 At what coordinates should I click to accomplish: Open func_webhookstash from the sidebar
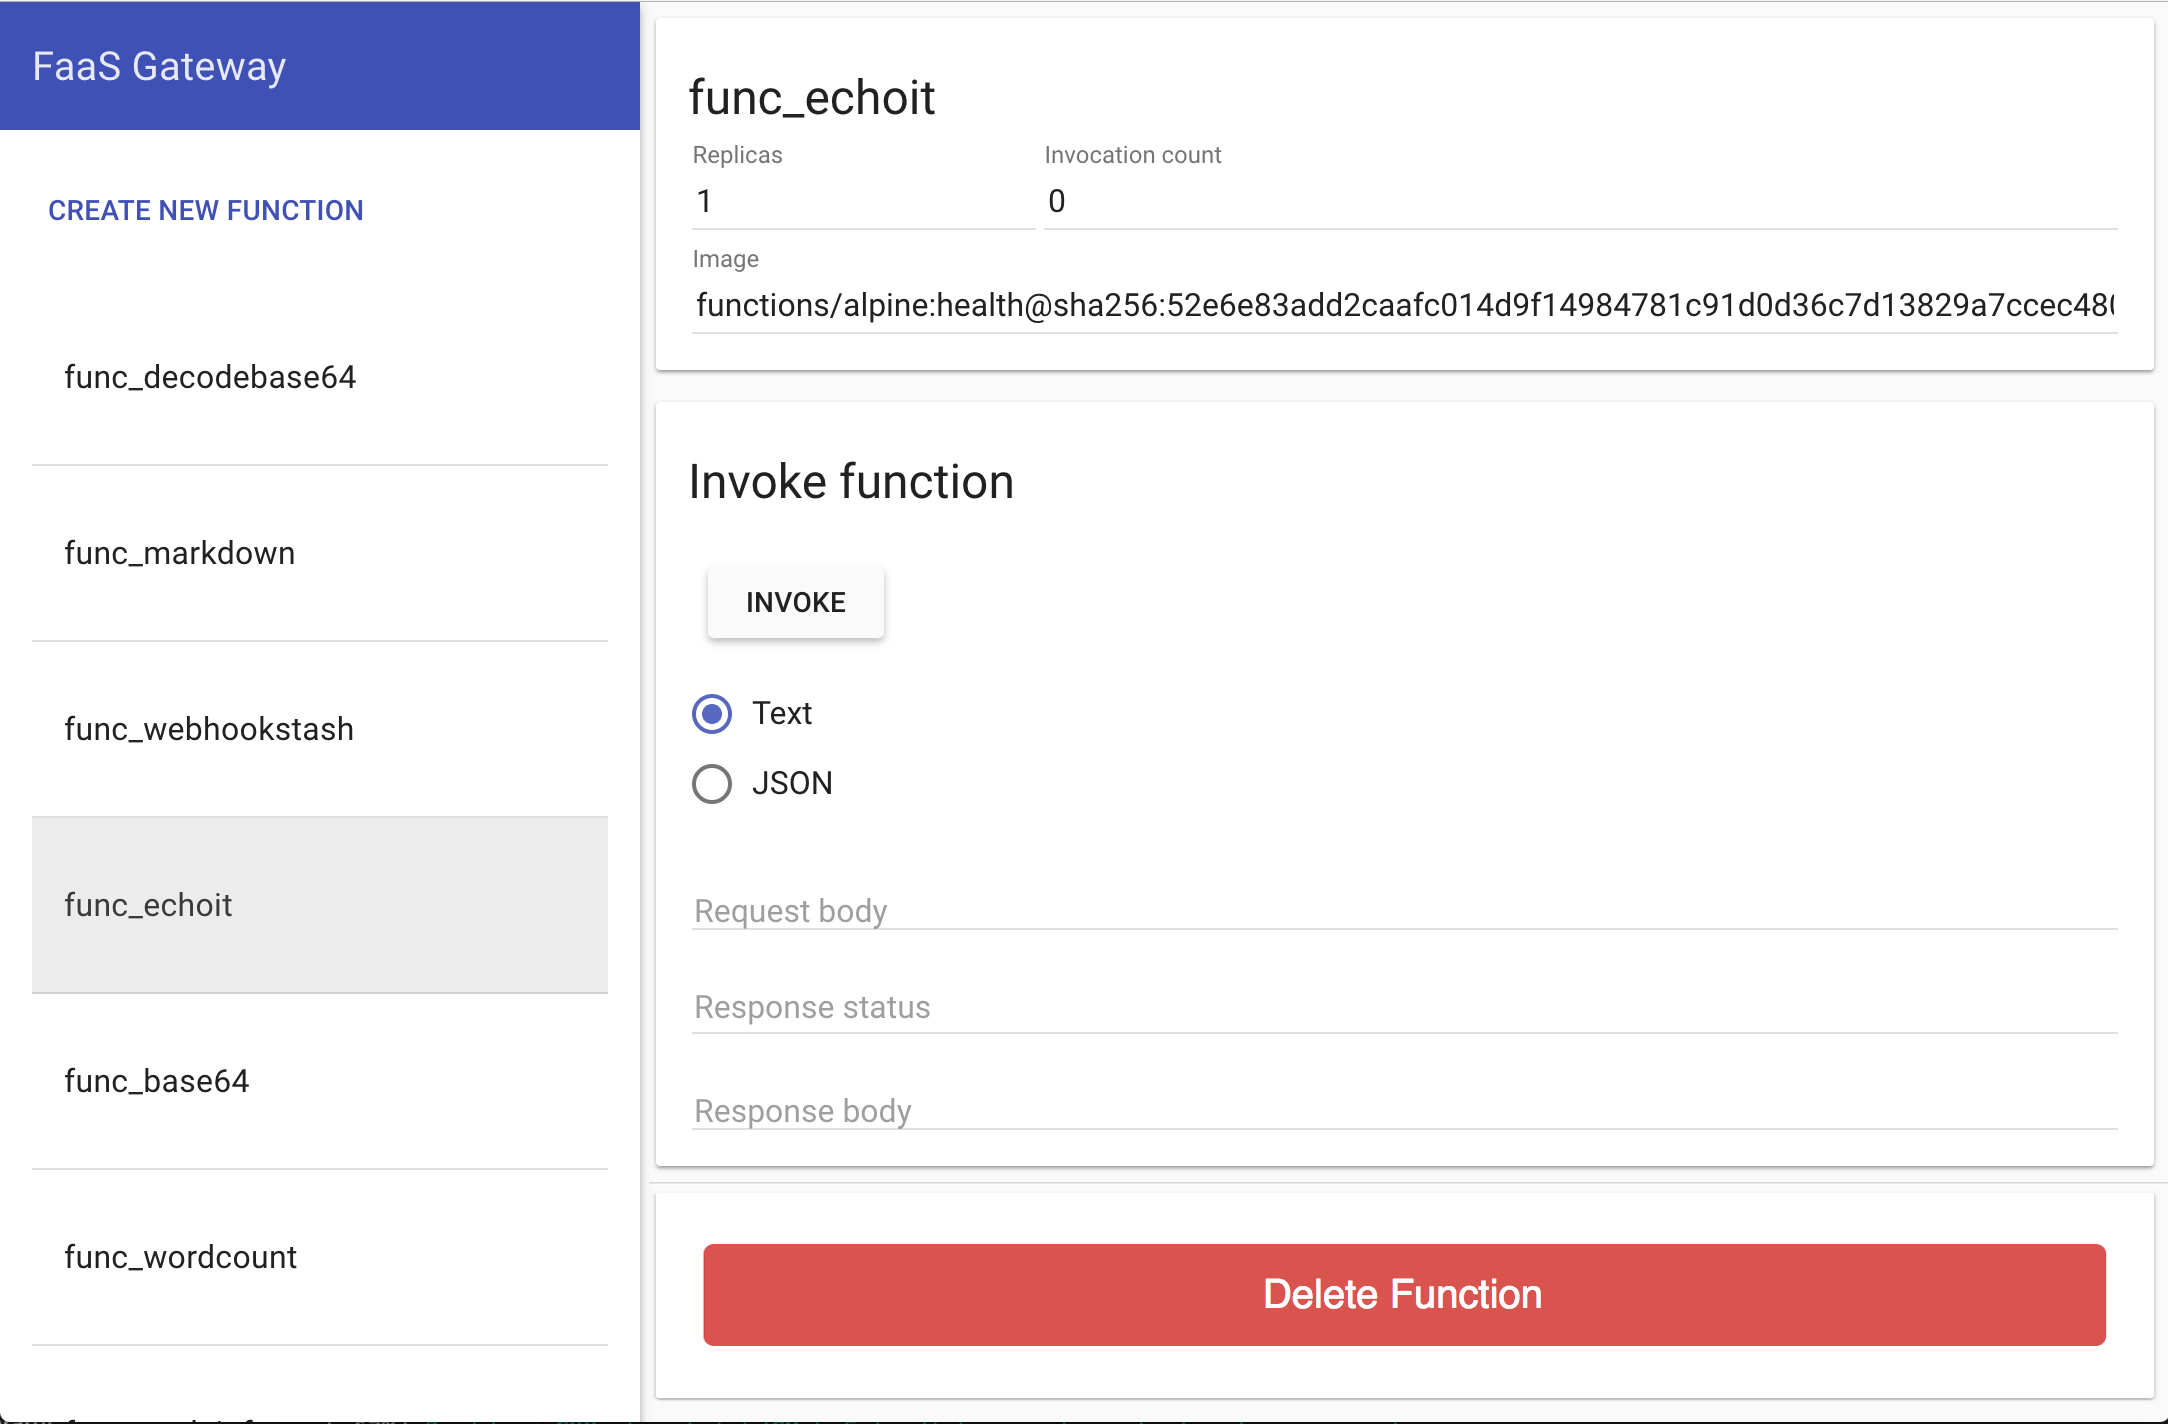pyautogui.click(x=320, y=729)
